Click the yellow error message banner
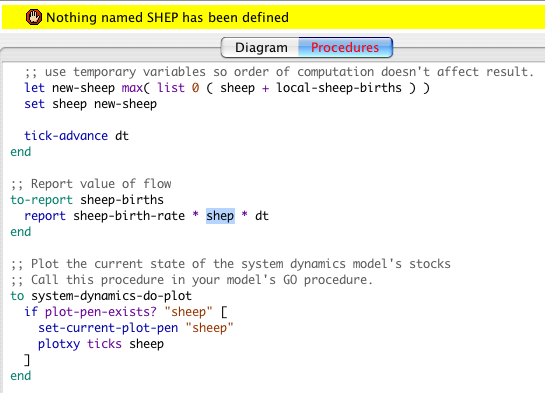The height and width of the screenshot is (393, 545). (x=272, y=17)
